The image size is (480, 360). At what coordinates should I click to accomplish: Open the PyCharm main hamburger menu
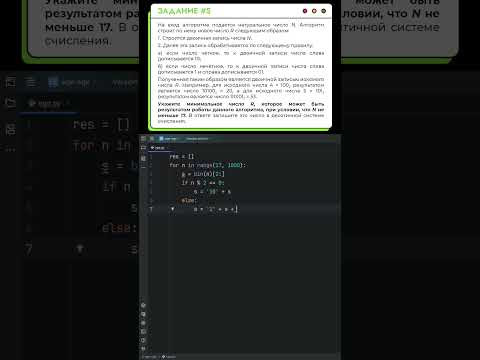(143, 138)
